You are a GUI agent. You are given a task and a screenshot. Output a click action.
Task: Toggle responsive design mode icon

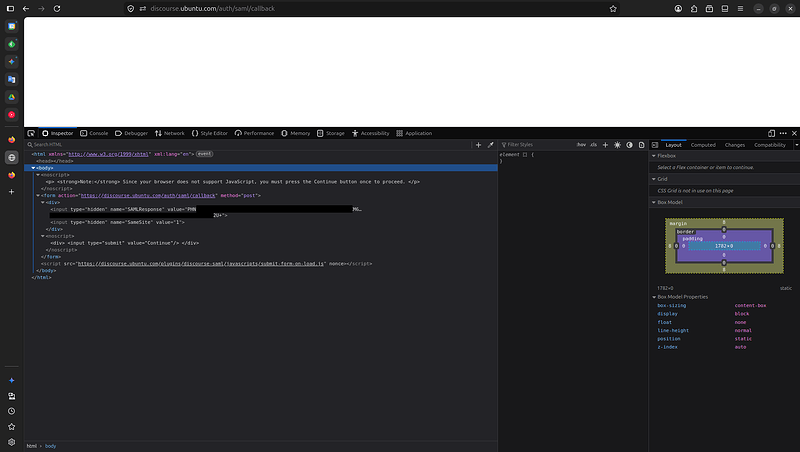[771, 133]
